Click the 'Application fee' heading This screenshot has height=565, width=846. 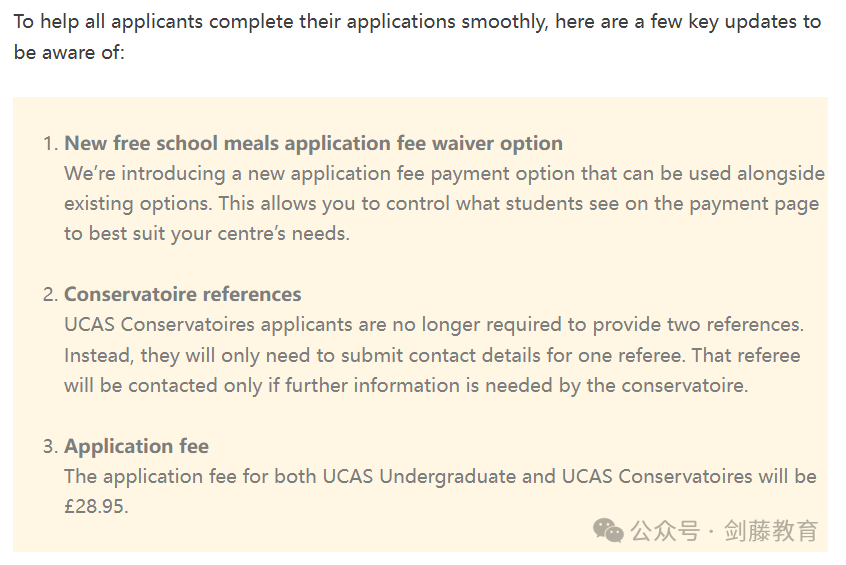pos(137,447)
